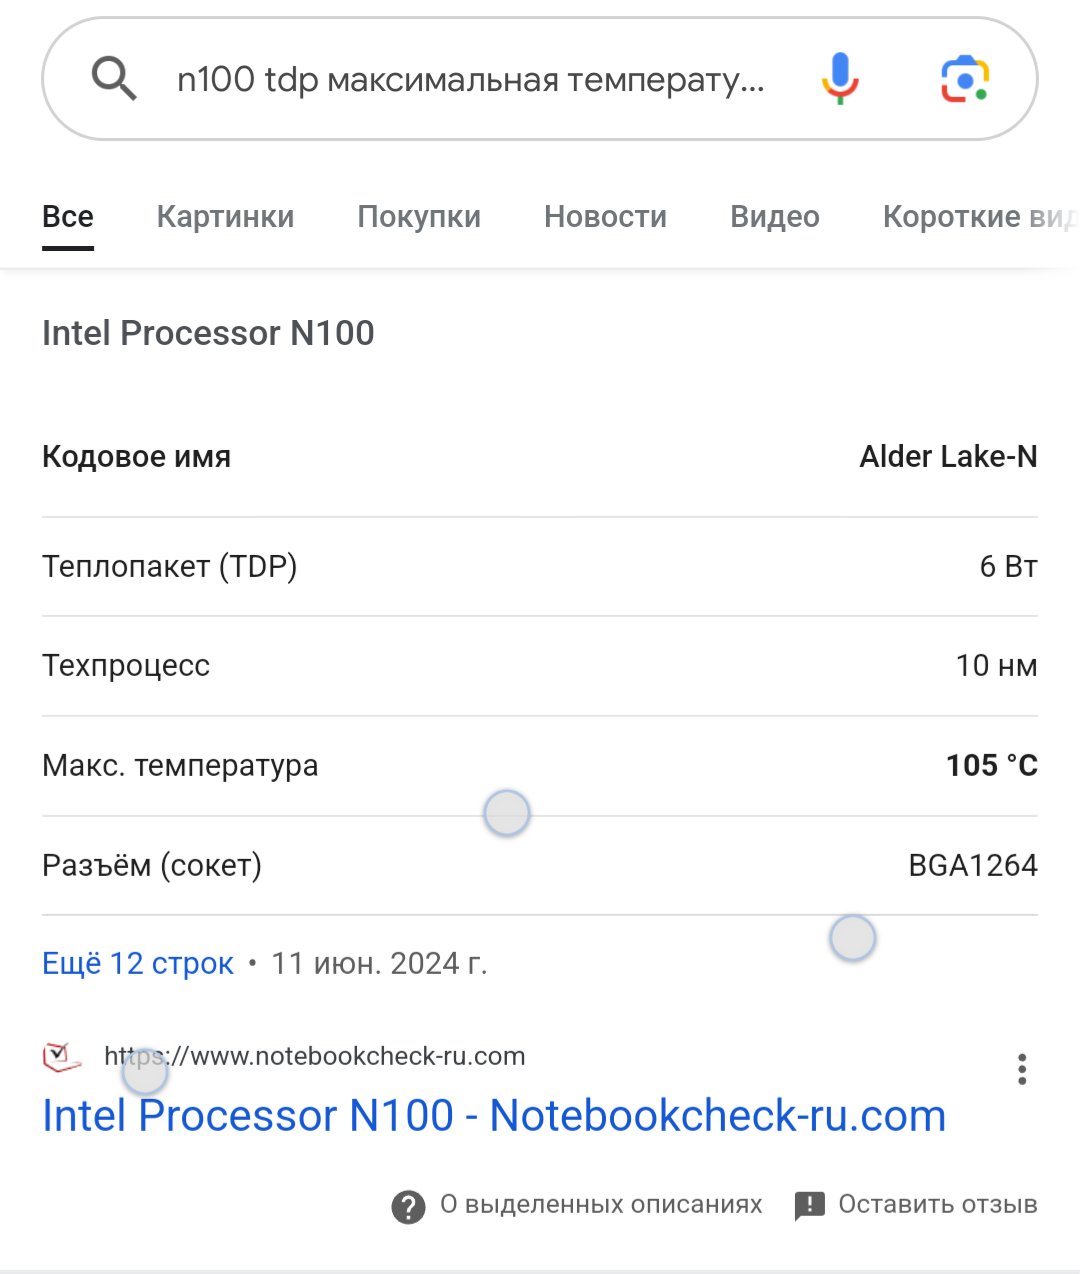Open the Короткие видео tab
This screenshot has height=1274, width=1080.
click(x=975, y=217)
